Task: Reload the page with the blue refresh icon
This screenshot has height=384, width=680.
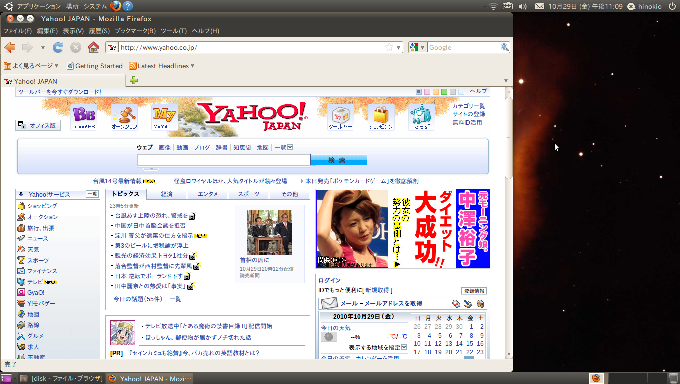Action: click(x=58, y=47)
